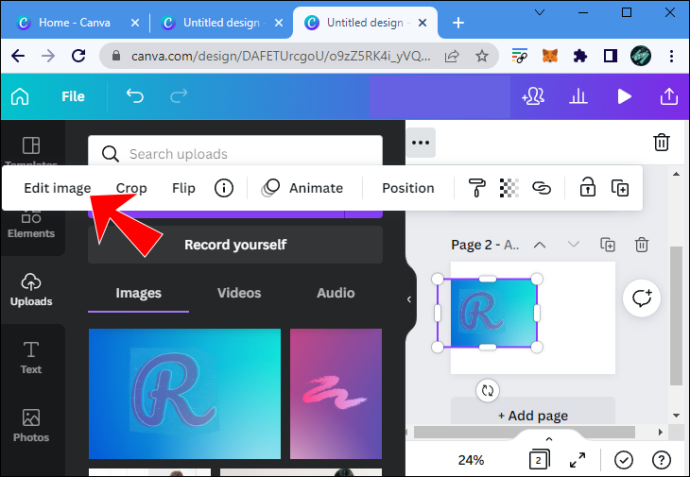Click the Present play button
Image resolution: width=690 pixels, height=477 pixels.
pos(624,96)
